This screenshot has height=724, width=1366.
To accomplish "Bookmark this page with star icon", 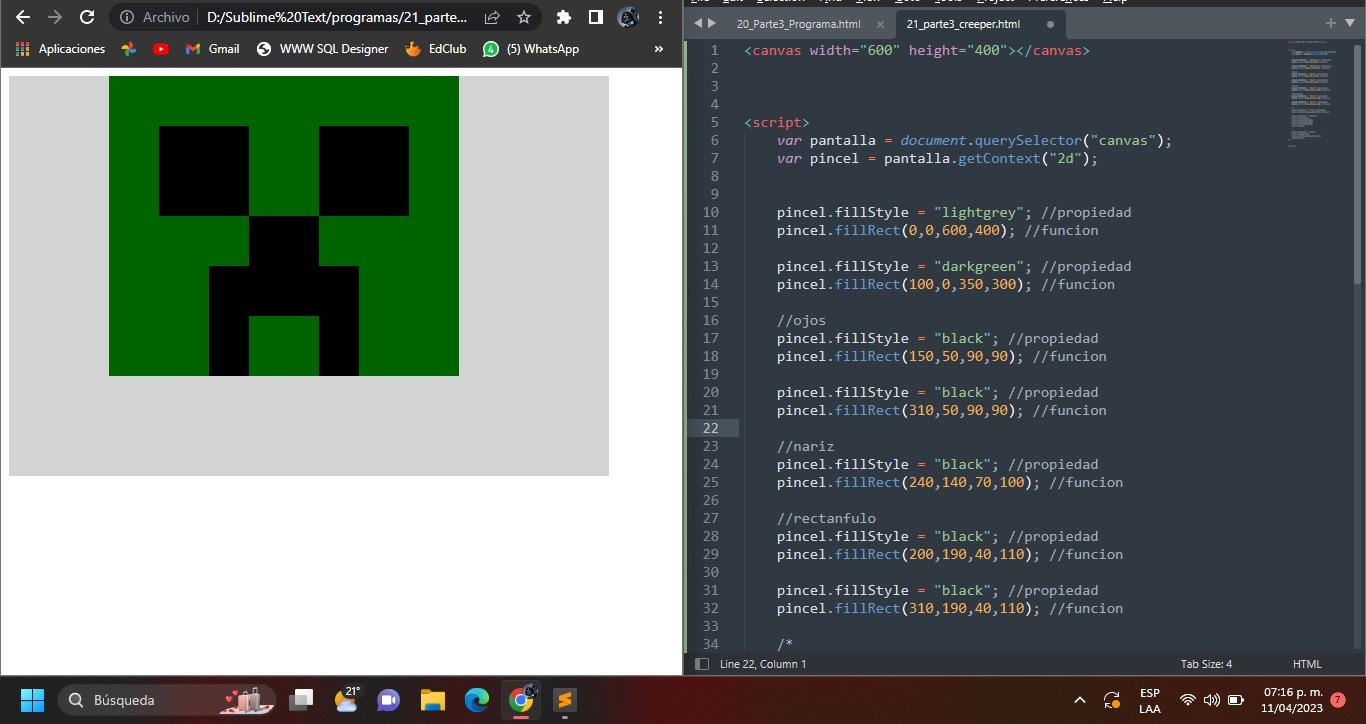I will tap(524, 17).
